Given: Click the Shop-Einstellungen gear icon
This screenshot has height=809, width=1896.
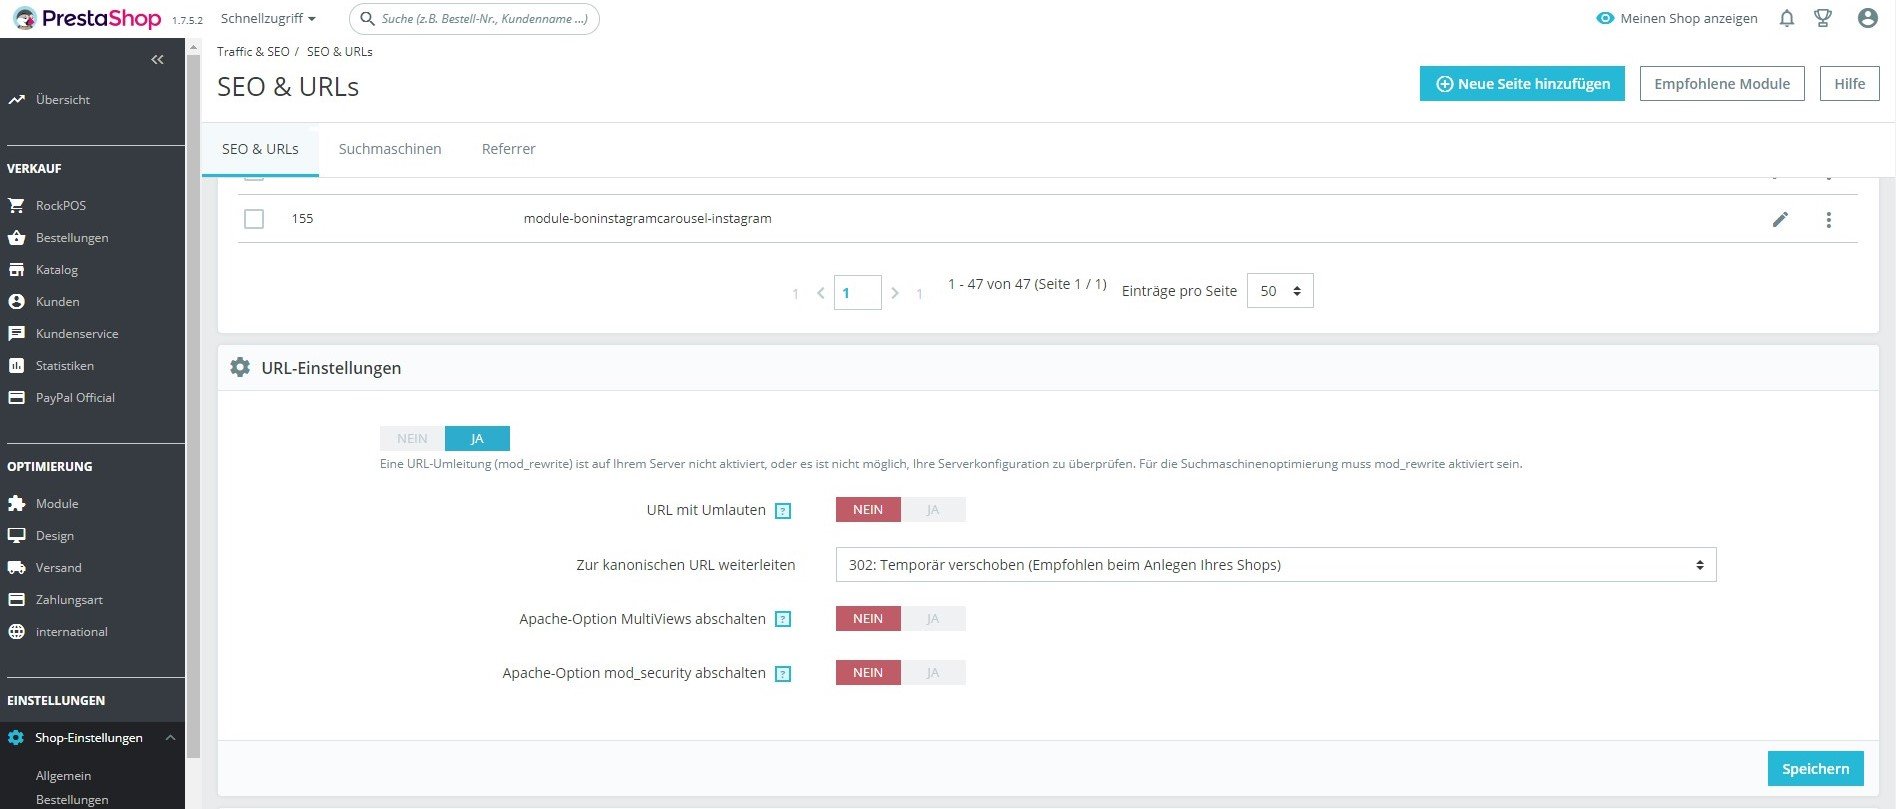Looking at the screenshot, I should tap(16, 738).
